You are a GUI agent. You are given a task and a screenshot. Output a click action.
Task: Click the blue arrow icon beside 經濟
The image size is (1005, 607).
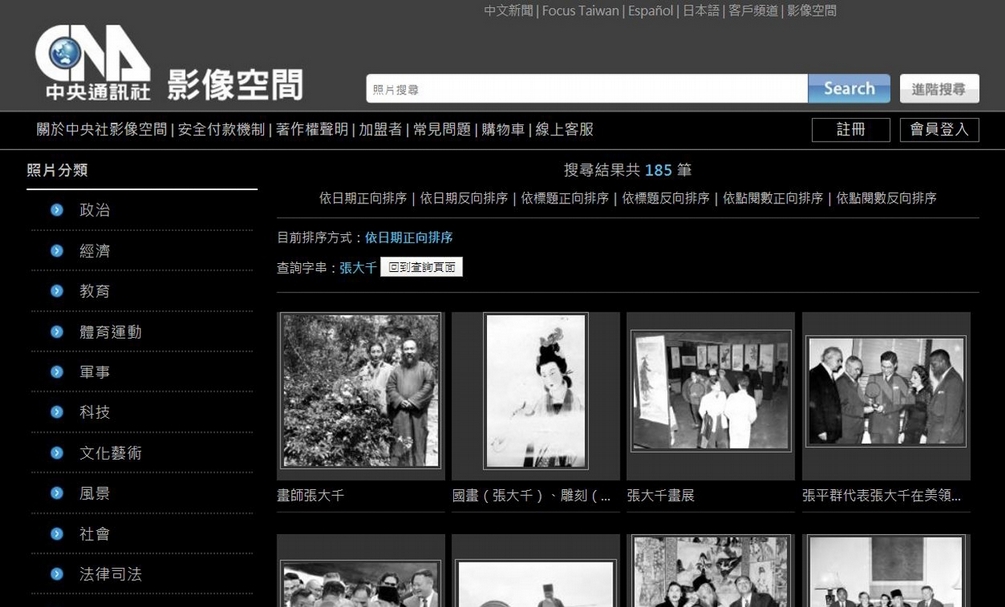click(x=57, y=251)
